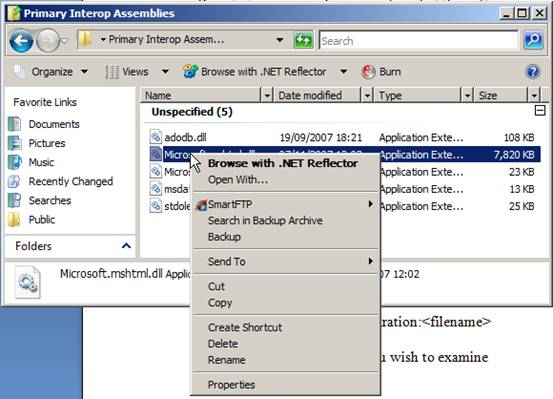Click the Documents folder icon
The image size is (553, 399).
coord(14,124)
